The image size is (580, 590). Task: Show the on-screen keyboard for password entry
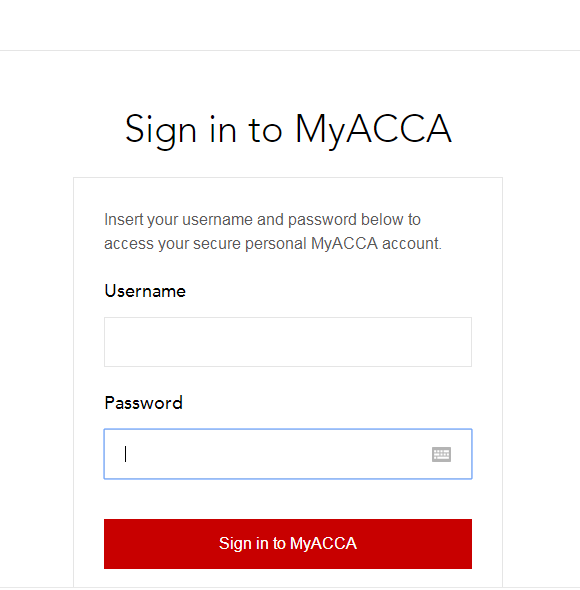click(x=441, y=454)
